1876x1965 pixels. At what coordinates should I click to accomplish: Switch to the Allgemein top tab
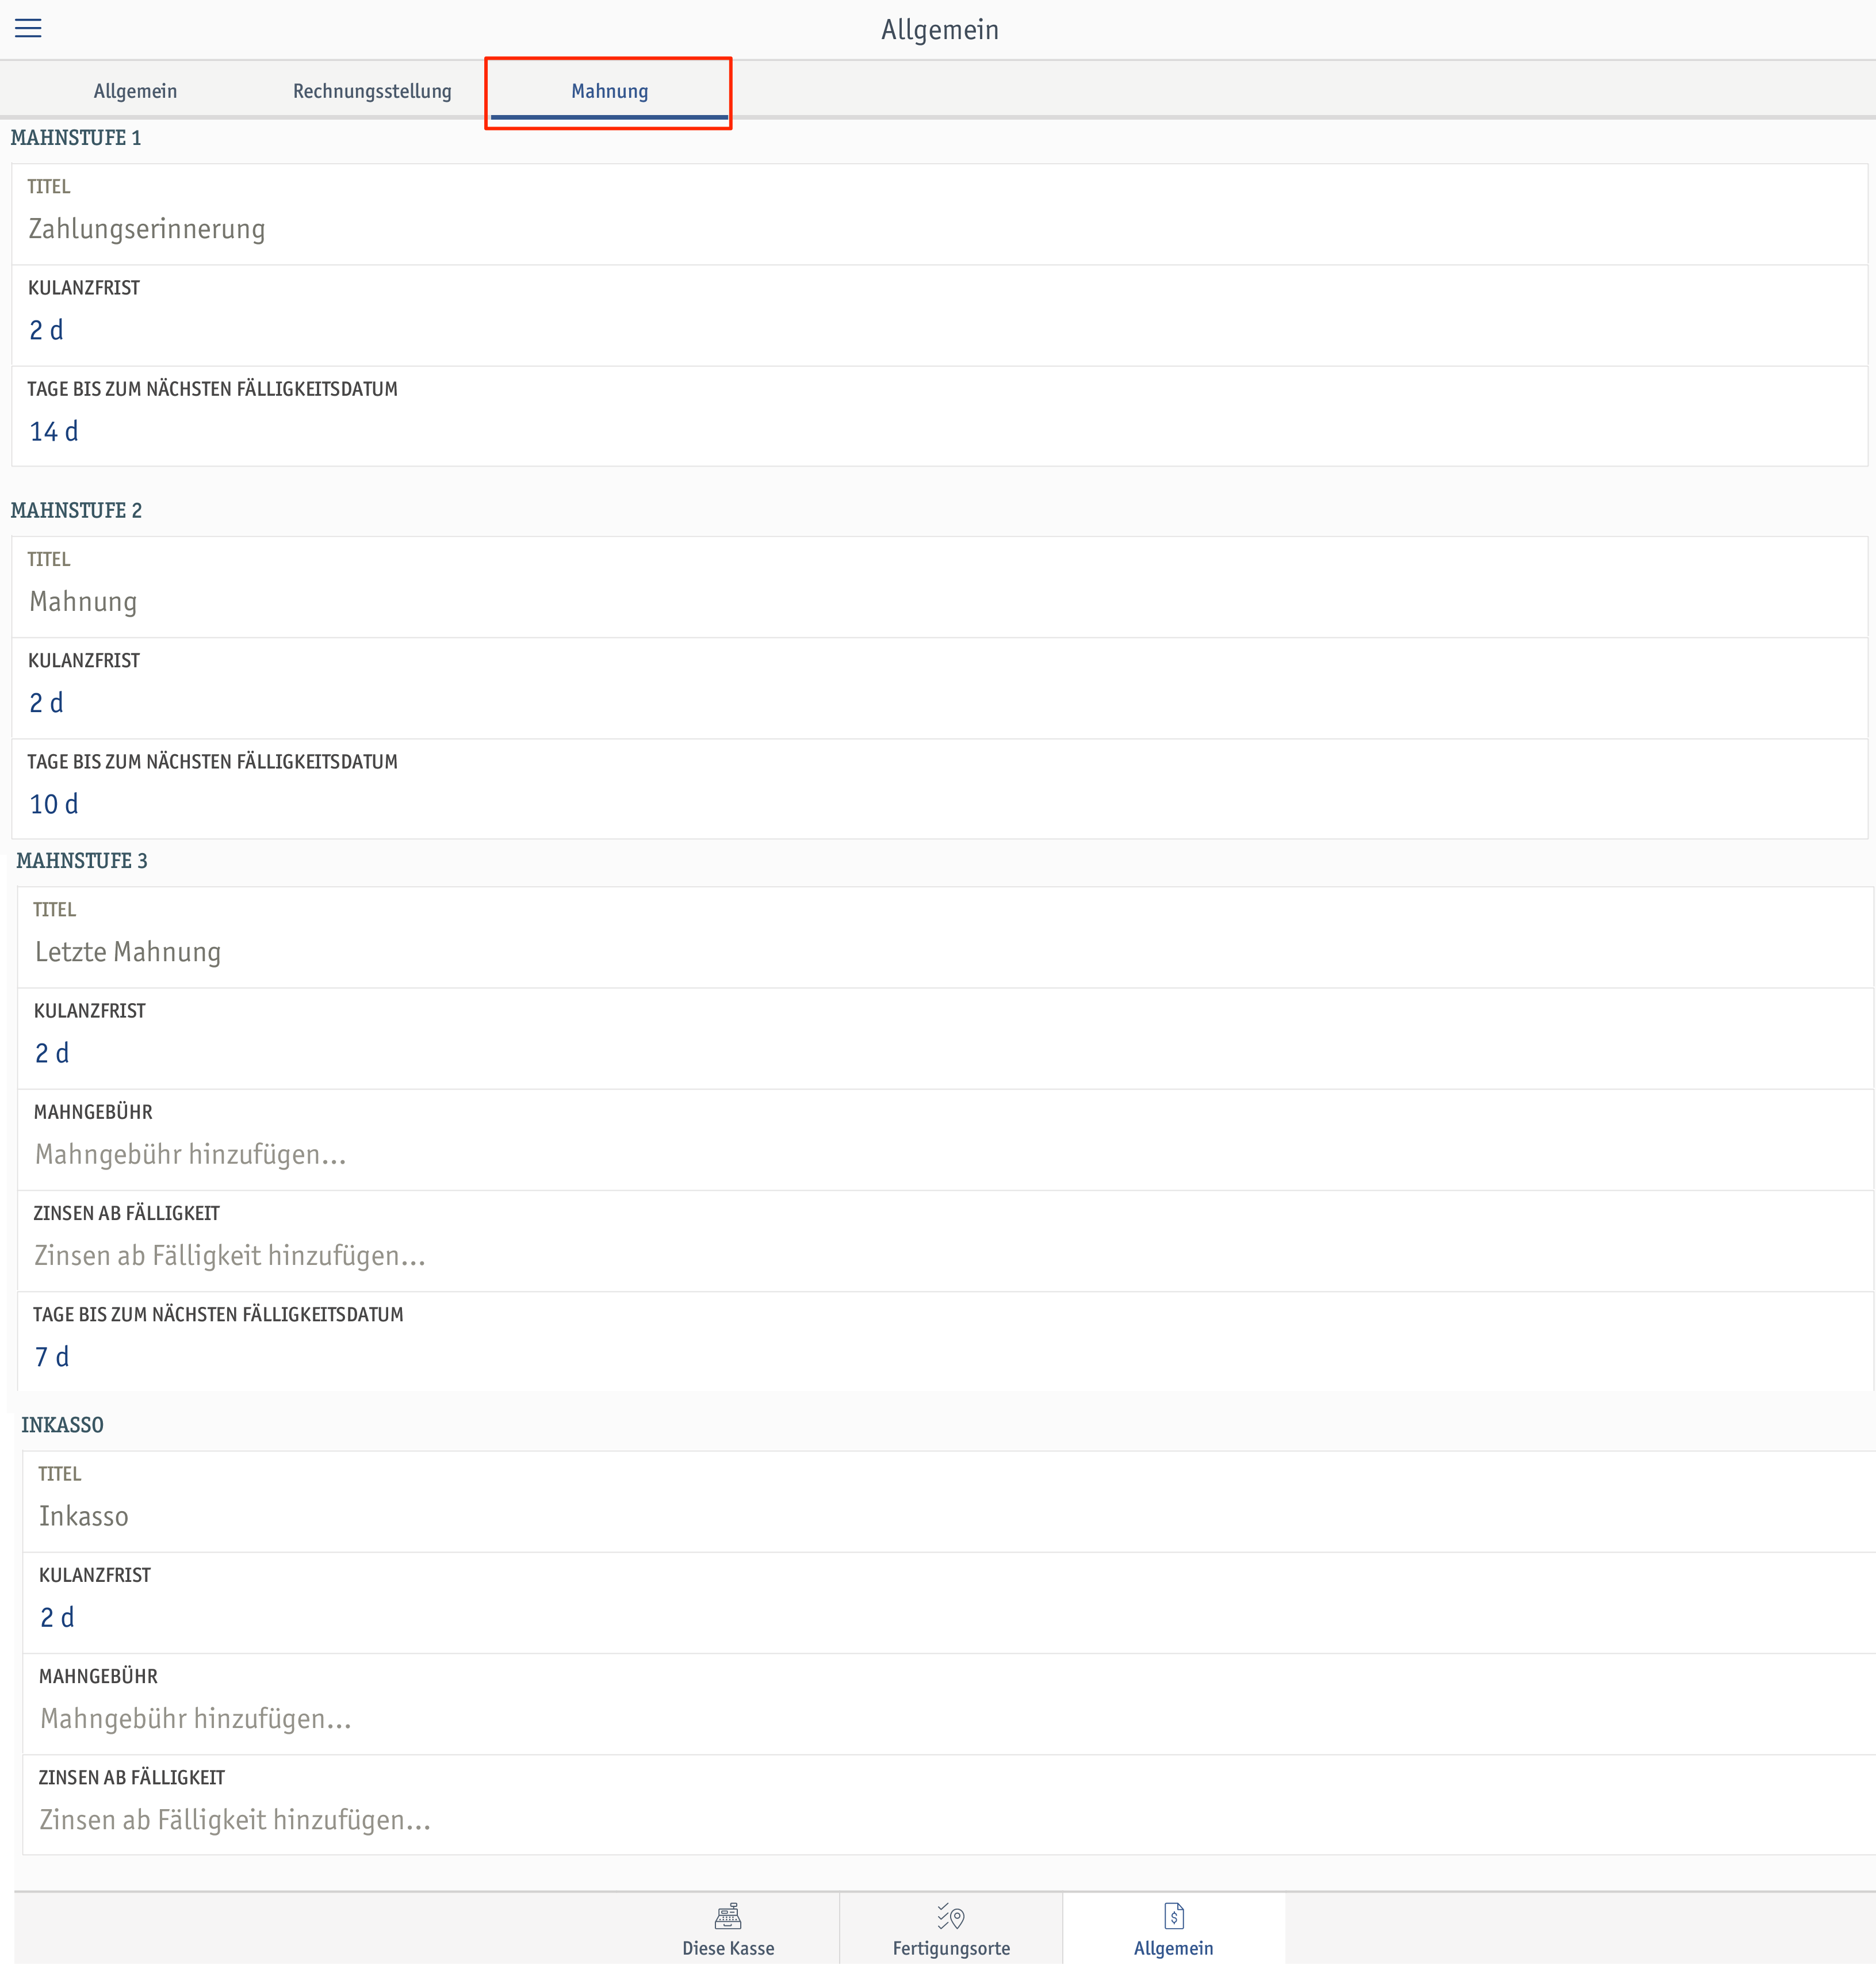[x=135, y=91]
